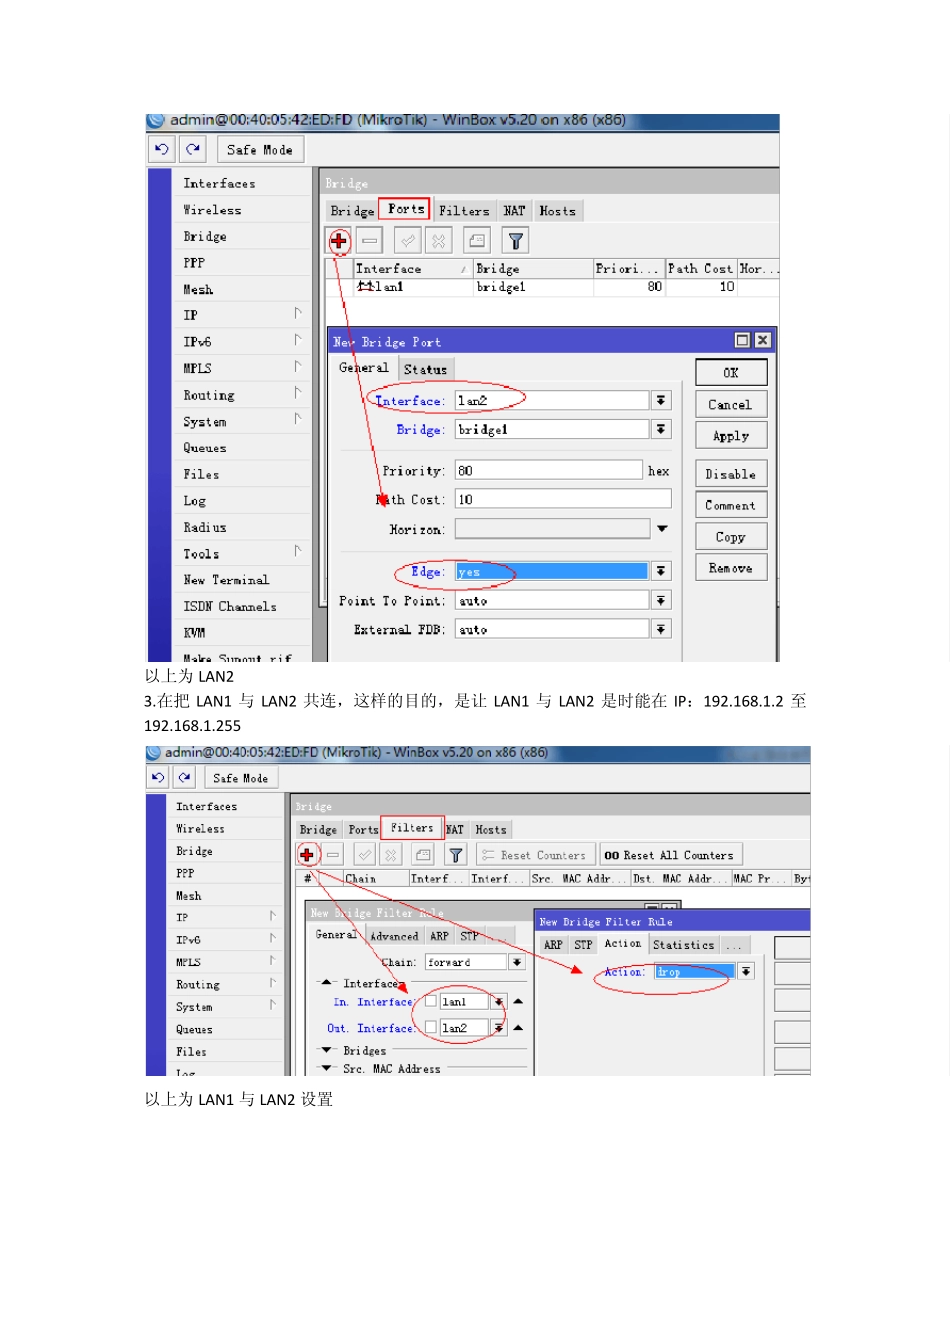Expand Src. MAC Address section
The image size is (950, 1344).
pos(327,1068)
